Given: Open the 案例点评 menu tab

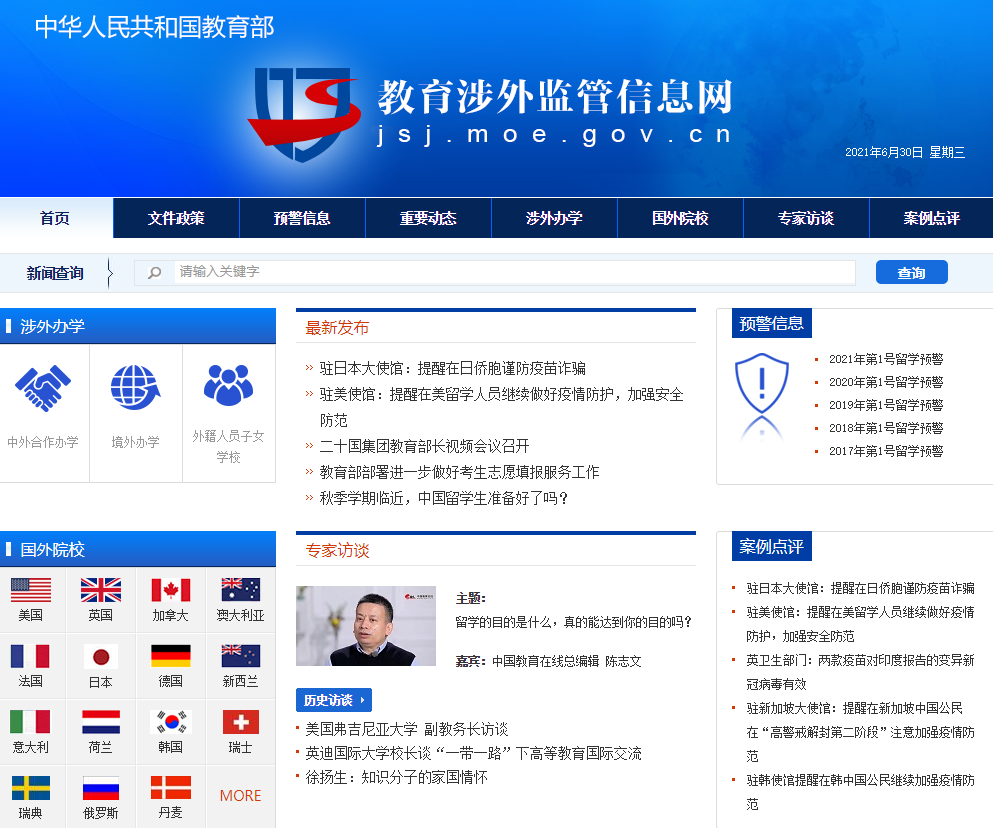Looking at the screenshot, I should (x=932, y=218).
